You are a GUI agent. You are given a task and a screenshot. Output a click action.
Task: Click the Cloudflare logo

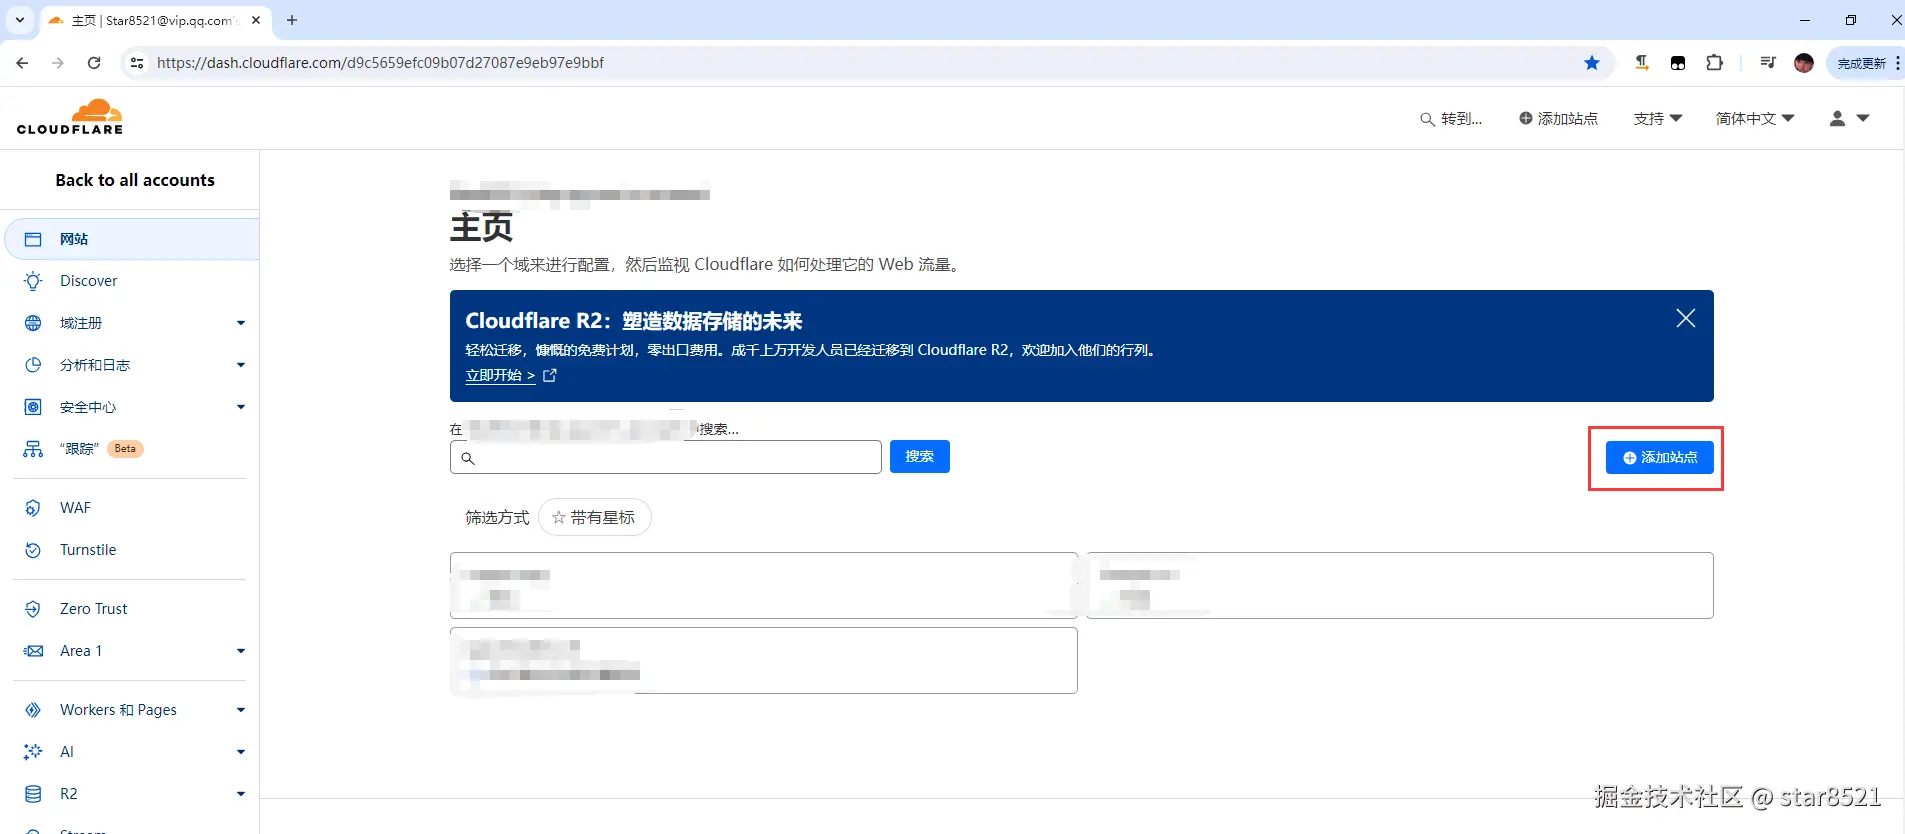coord(70,117)
